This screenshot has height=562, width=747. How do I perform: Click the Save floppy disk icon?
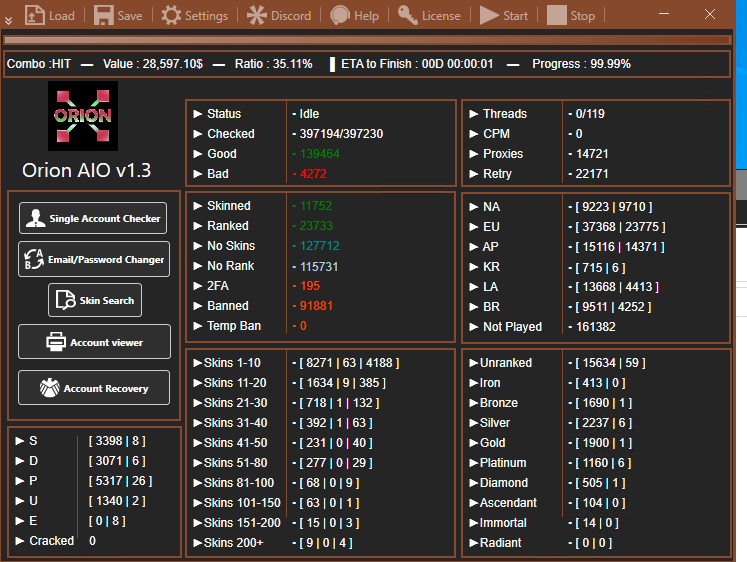click(103, 15)
